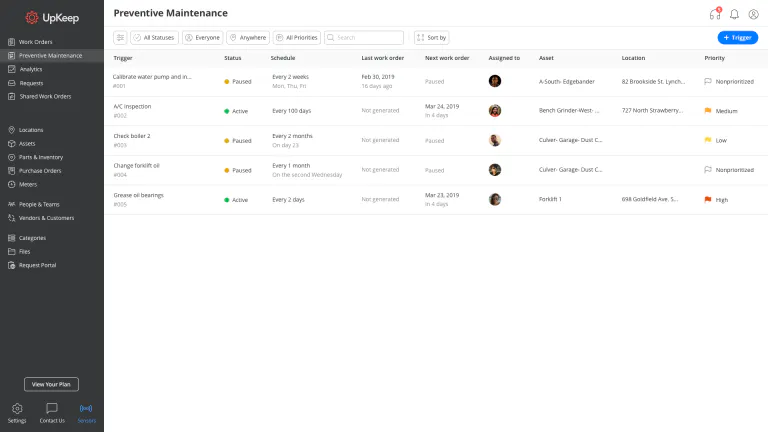Open the Change forklift oil trigger
Image resolution: width=768 pixels, height=432 pixels.
click(x=137, y=166)
